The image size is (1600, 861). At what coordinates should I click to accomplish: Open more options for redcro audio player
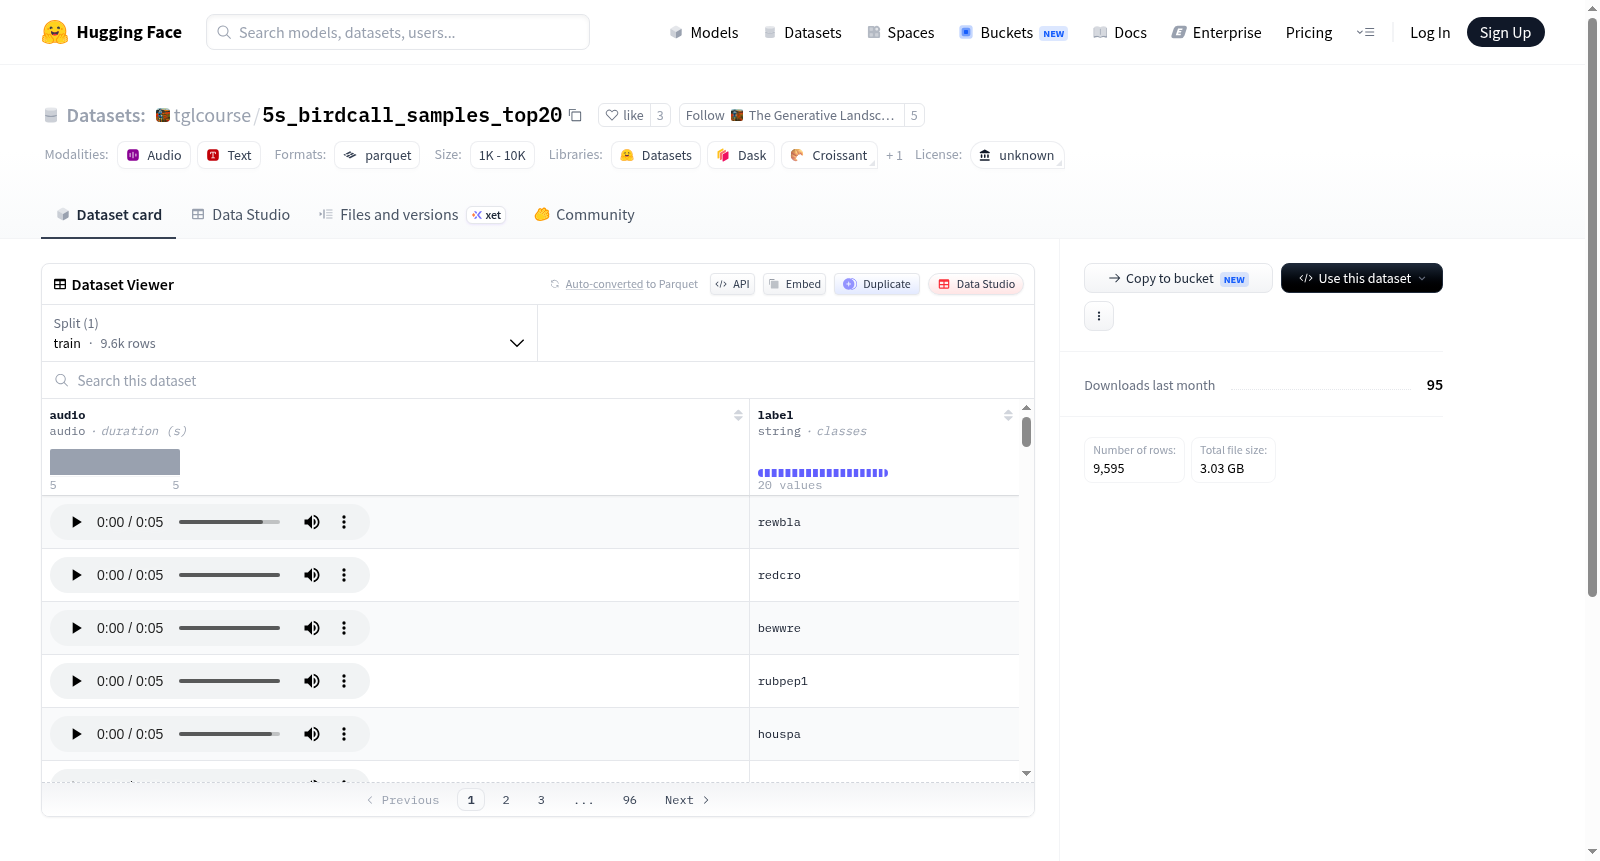point(344,575)
